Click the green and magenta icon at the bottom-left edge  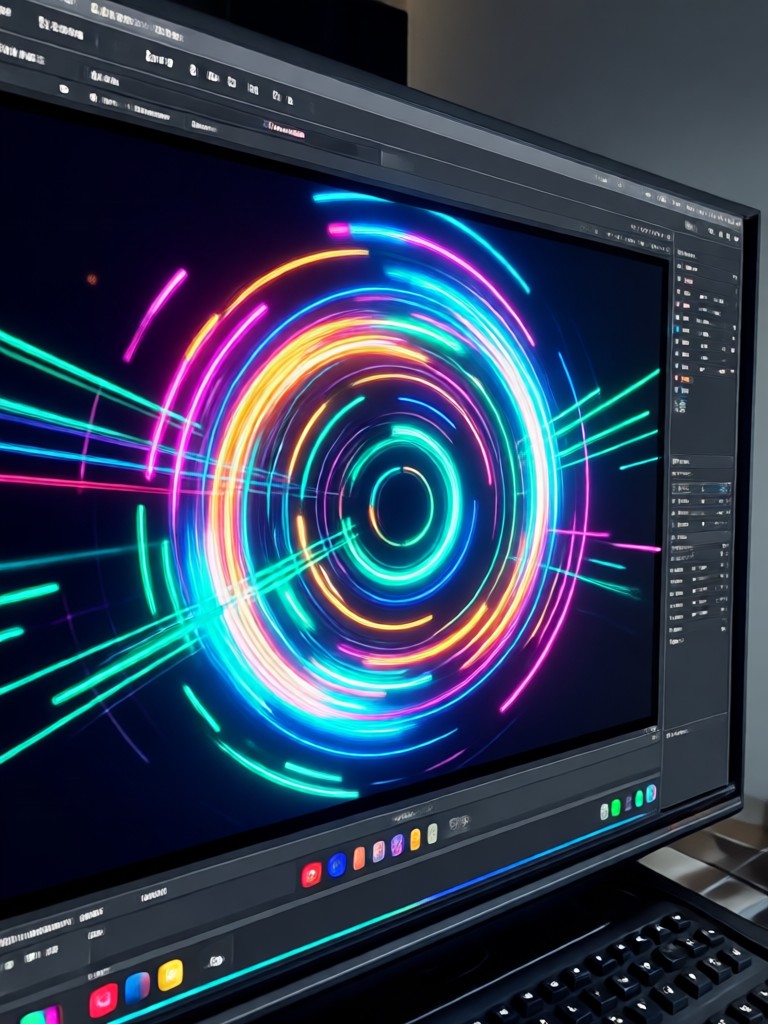[40, 1016]
